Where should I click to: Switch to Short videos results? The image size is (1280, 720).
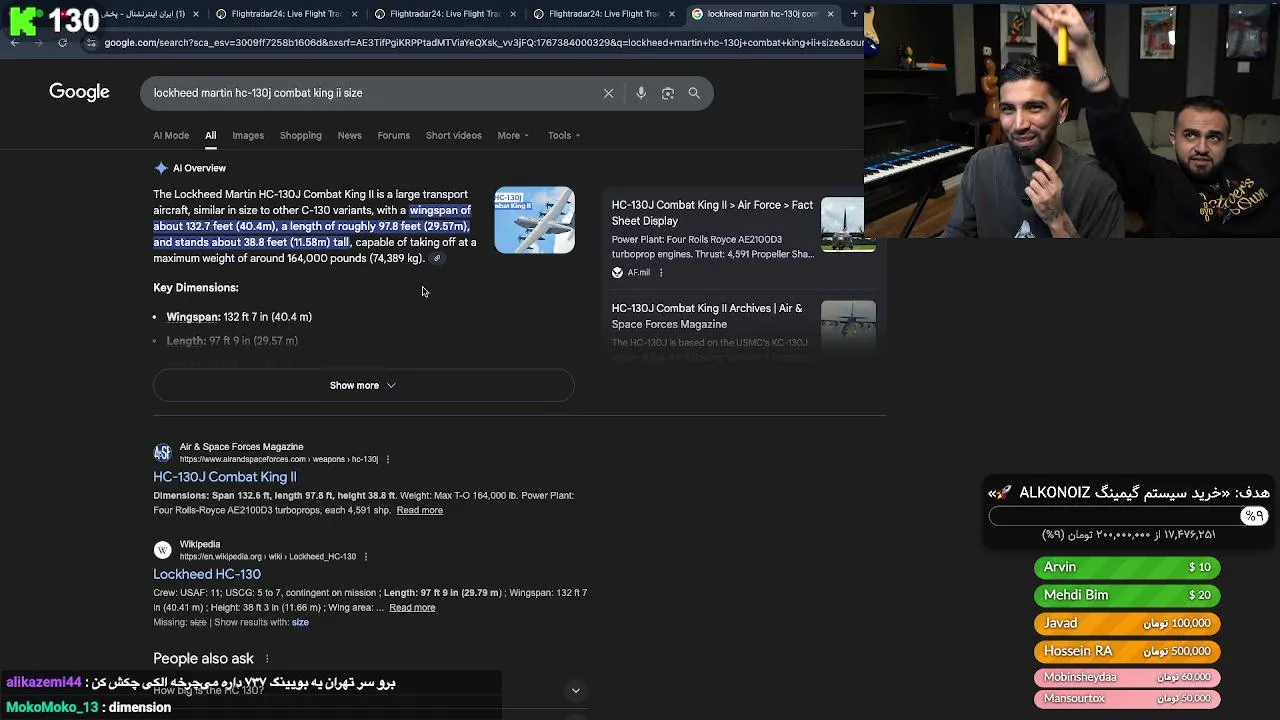click(453, 135)
